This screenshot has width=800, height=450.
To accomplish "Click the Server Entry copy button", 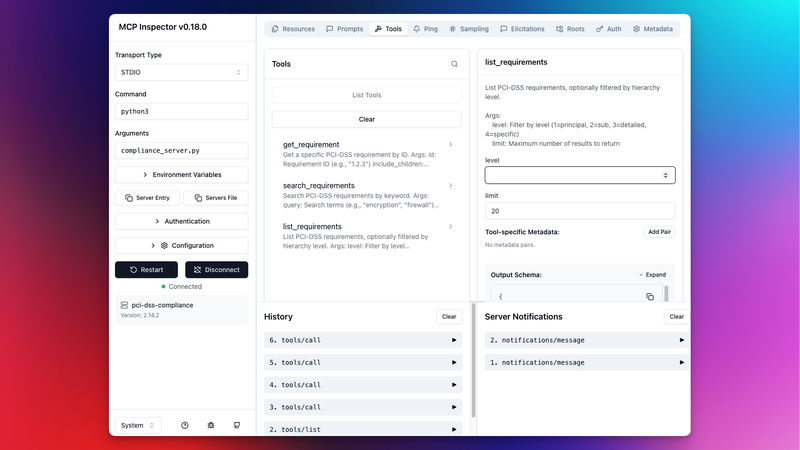I will tap(147, 198).
